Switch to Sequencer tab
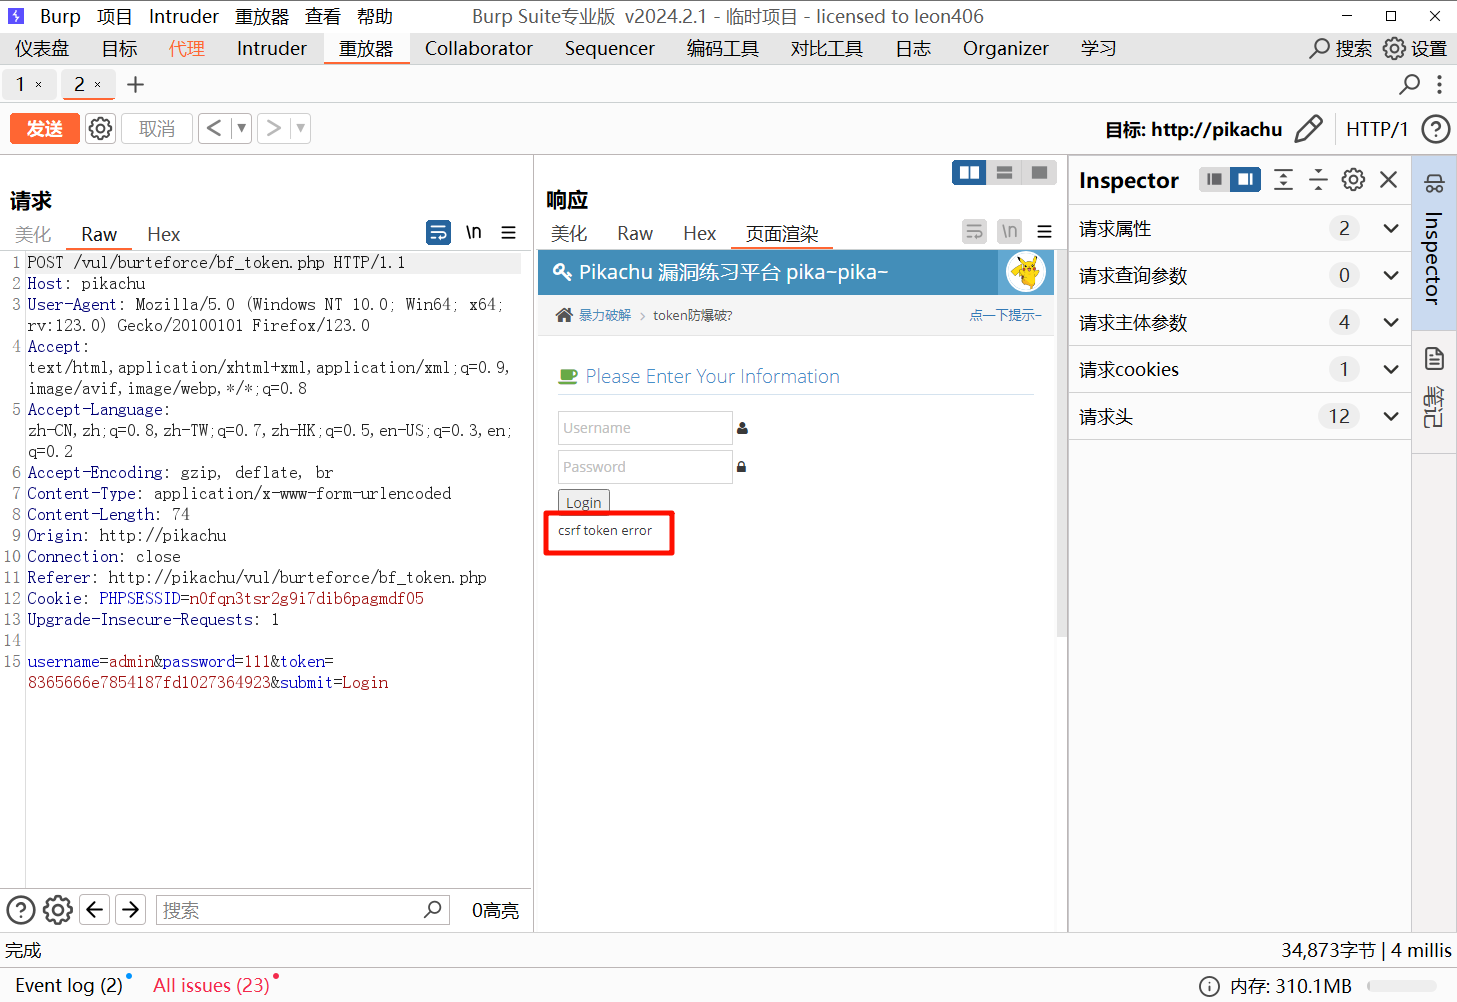Screen dimensions: 1457x1002 coord(609,48)
